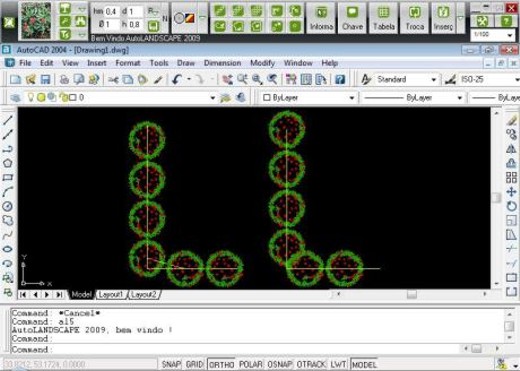Switch to the Layout1 tab

[111, 295]
